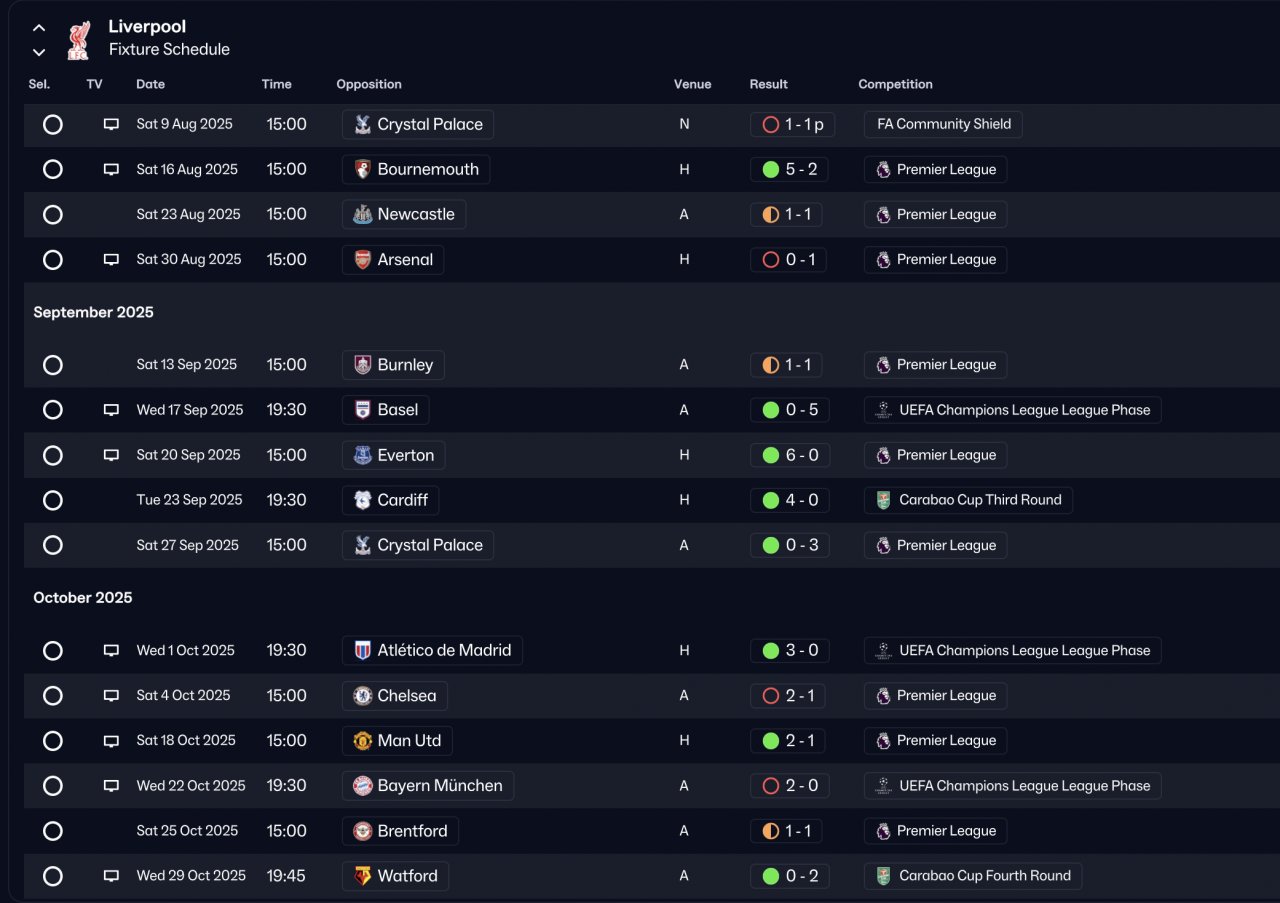Click TV broadcast icon for Bournemouth match

pos(111,170)
